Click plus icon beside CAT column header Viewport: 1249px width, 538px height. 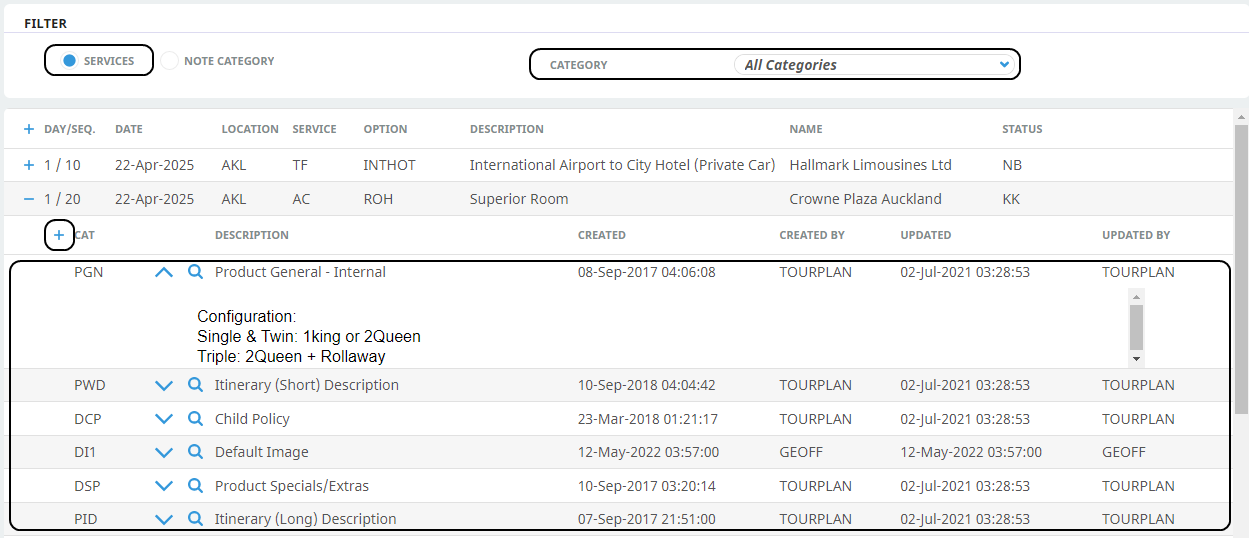click(59, 235)
